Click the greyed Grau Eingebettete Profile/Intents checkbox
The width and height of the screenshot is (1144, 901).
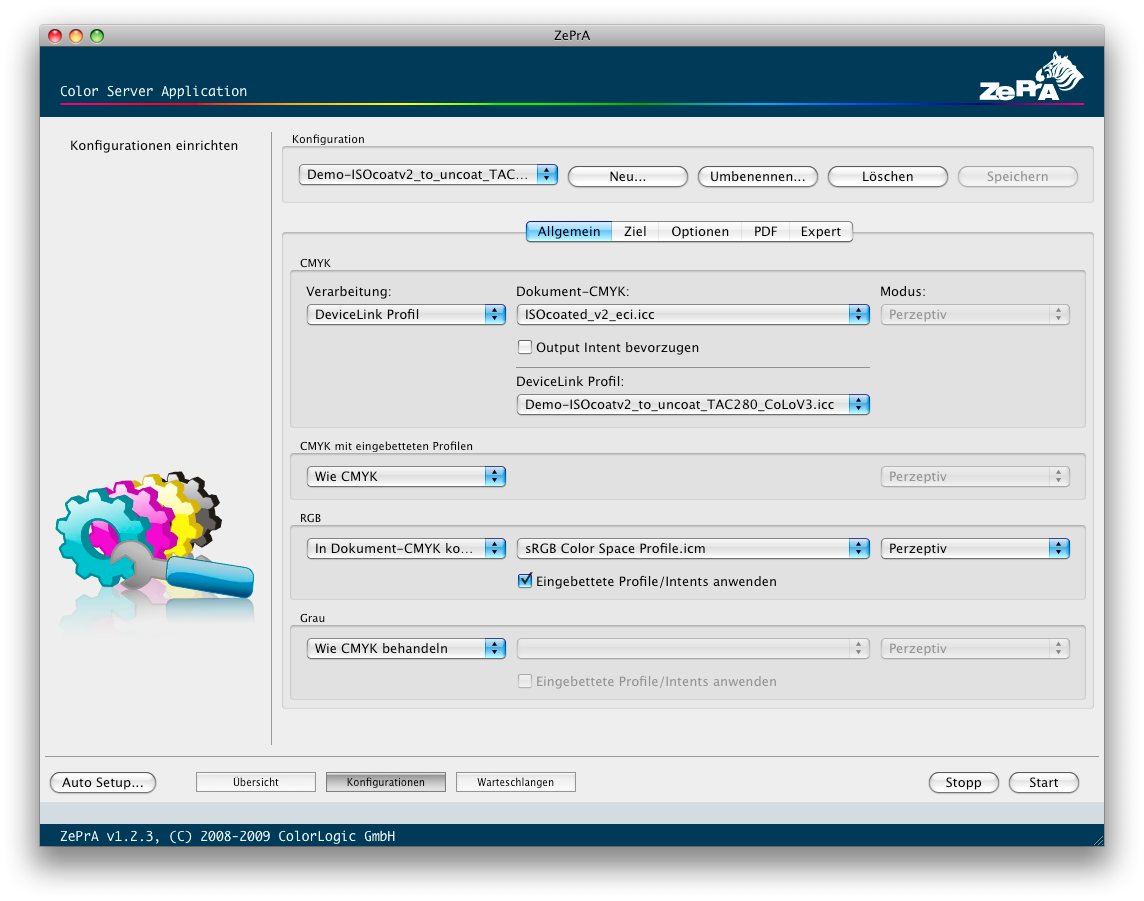point(525,681)
